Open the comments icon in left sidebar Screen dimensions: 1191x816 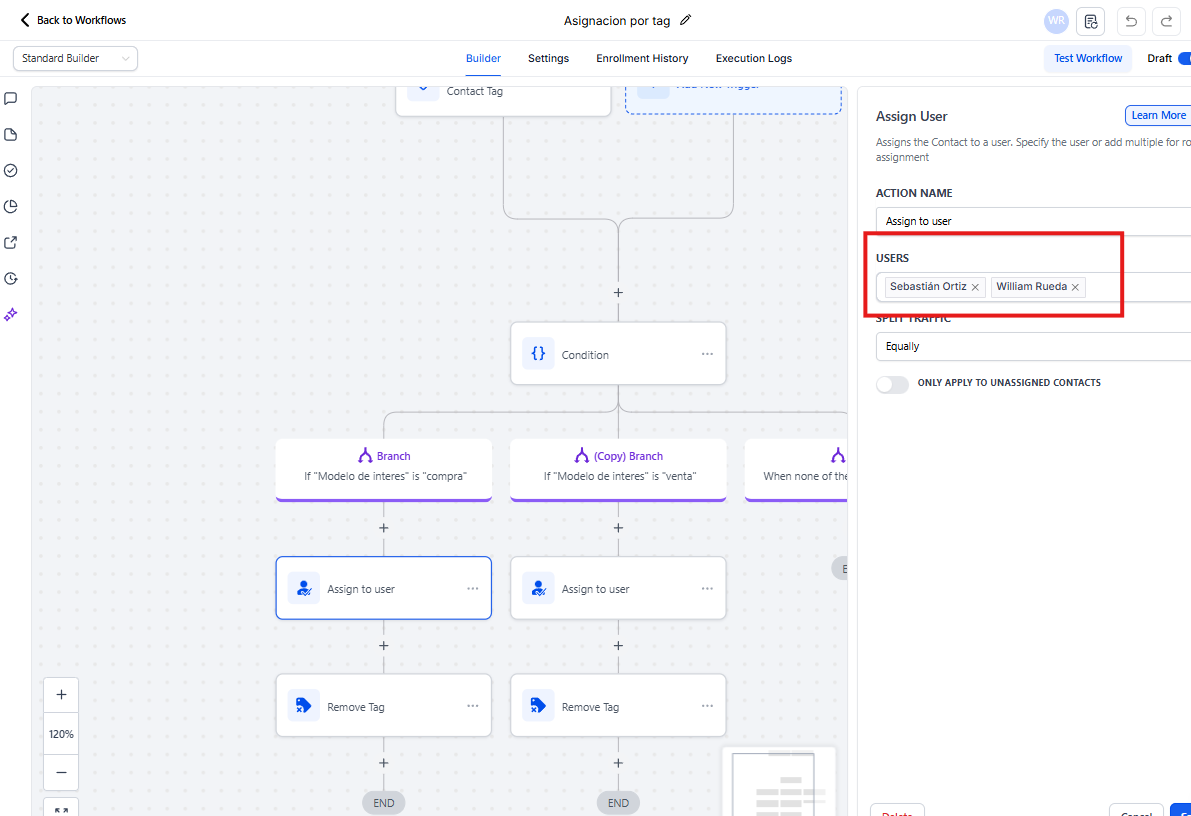click(x=11, y=99)
